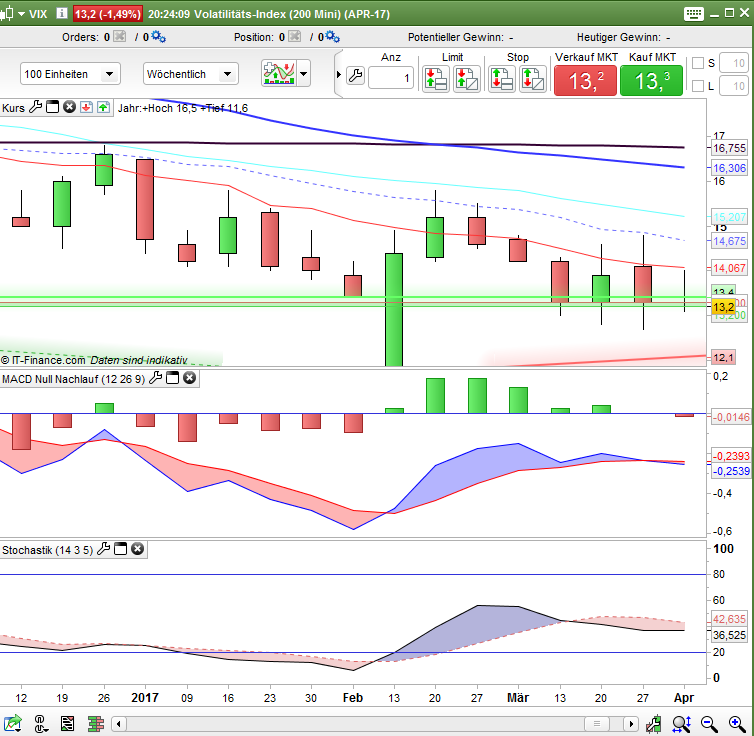754x736 pixels.
Task: Sell at market Verkauf MKT 13,2
Action: click(x=585, y=80)
